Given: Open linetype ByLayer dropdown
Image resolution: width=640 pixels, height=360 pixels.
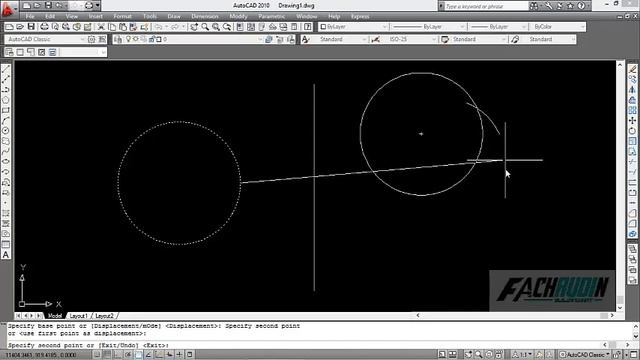Looking at the screenshot, I should click(x=428, y=27).
